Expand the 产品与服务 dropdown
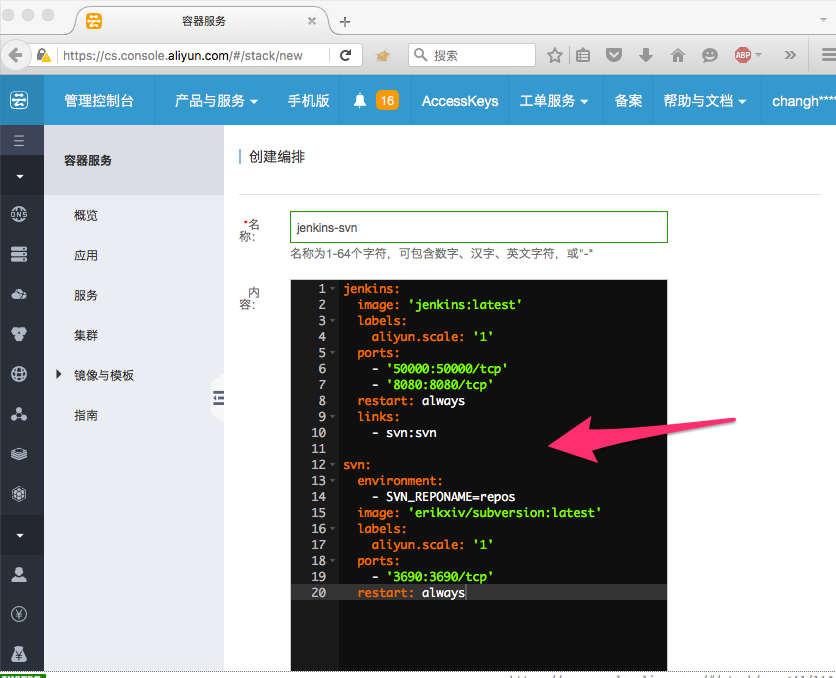 pyautogui.click(x=216, y=100)
